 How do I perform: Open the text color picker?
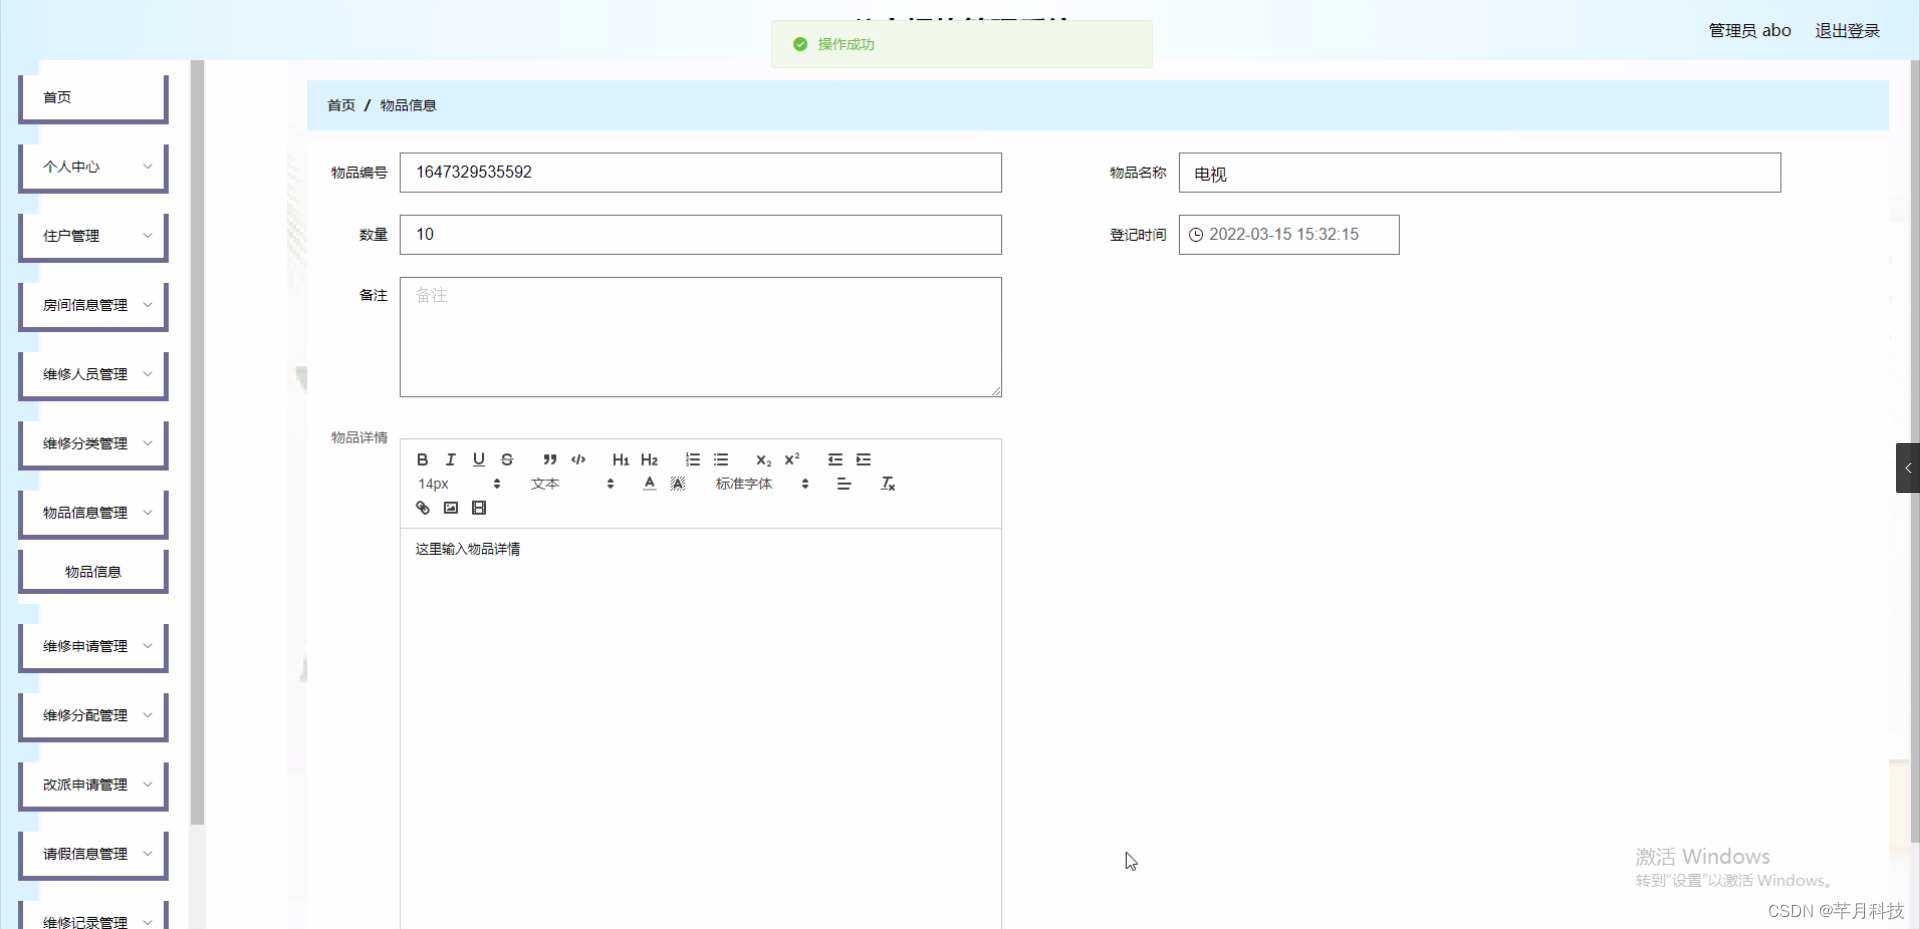(648, 483)
